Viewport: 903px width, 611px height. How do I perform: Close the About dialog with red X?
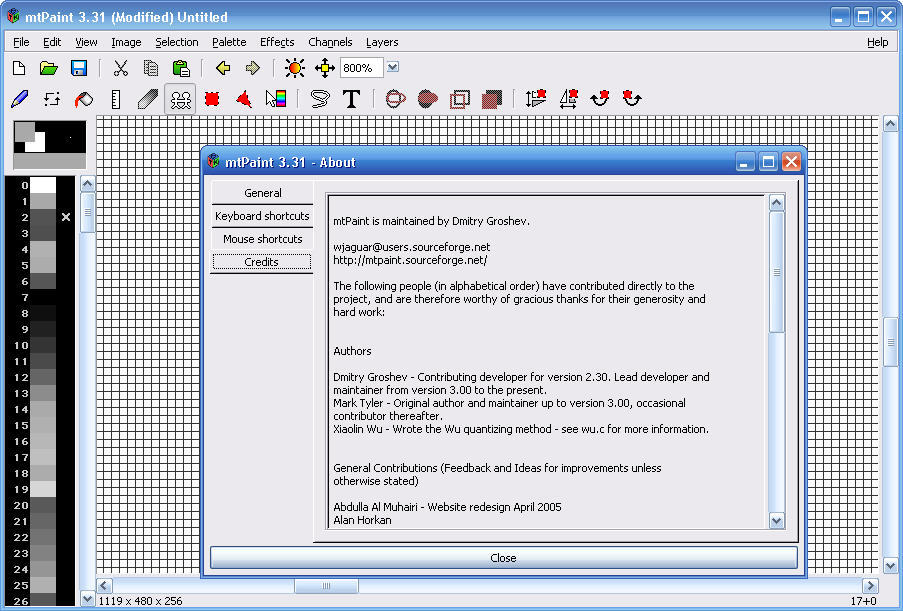[791, 162]
